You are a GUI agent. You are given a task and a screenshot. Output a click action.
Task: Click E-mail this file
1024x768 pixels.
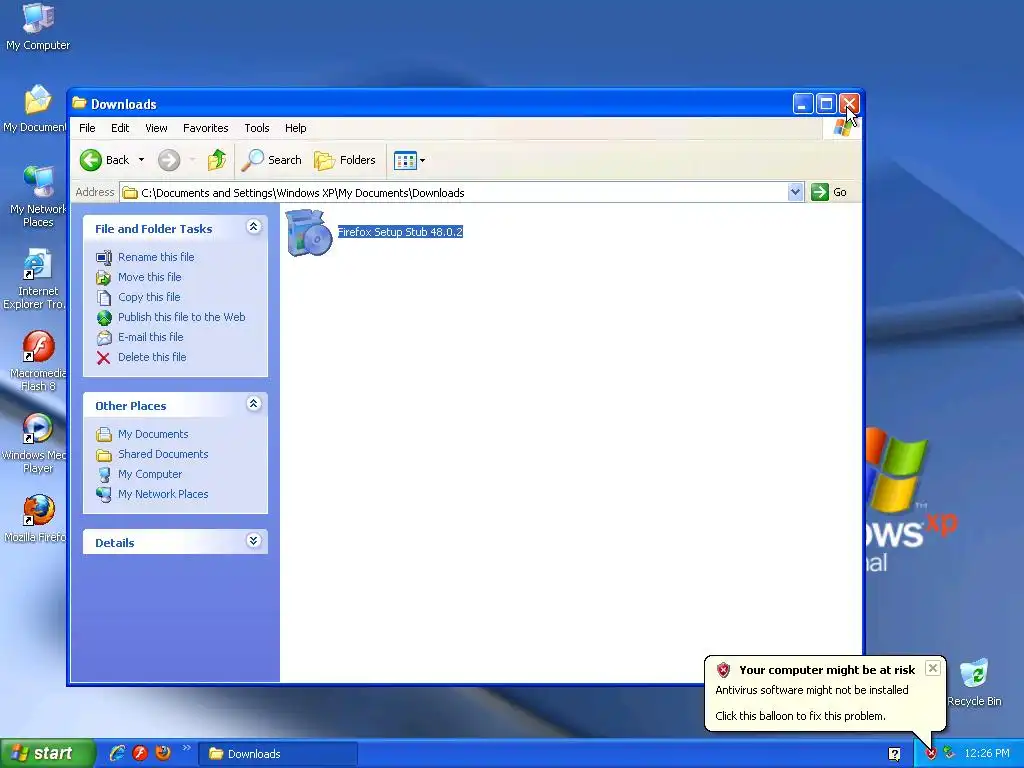[x=151, y=337]
